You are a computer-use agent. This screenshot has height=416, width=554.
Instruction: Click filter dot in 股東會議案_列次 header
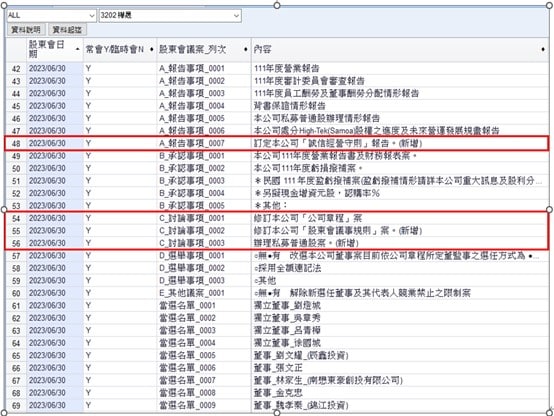pyautogui.click(x=246, y=49)
